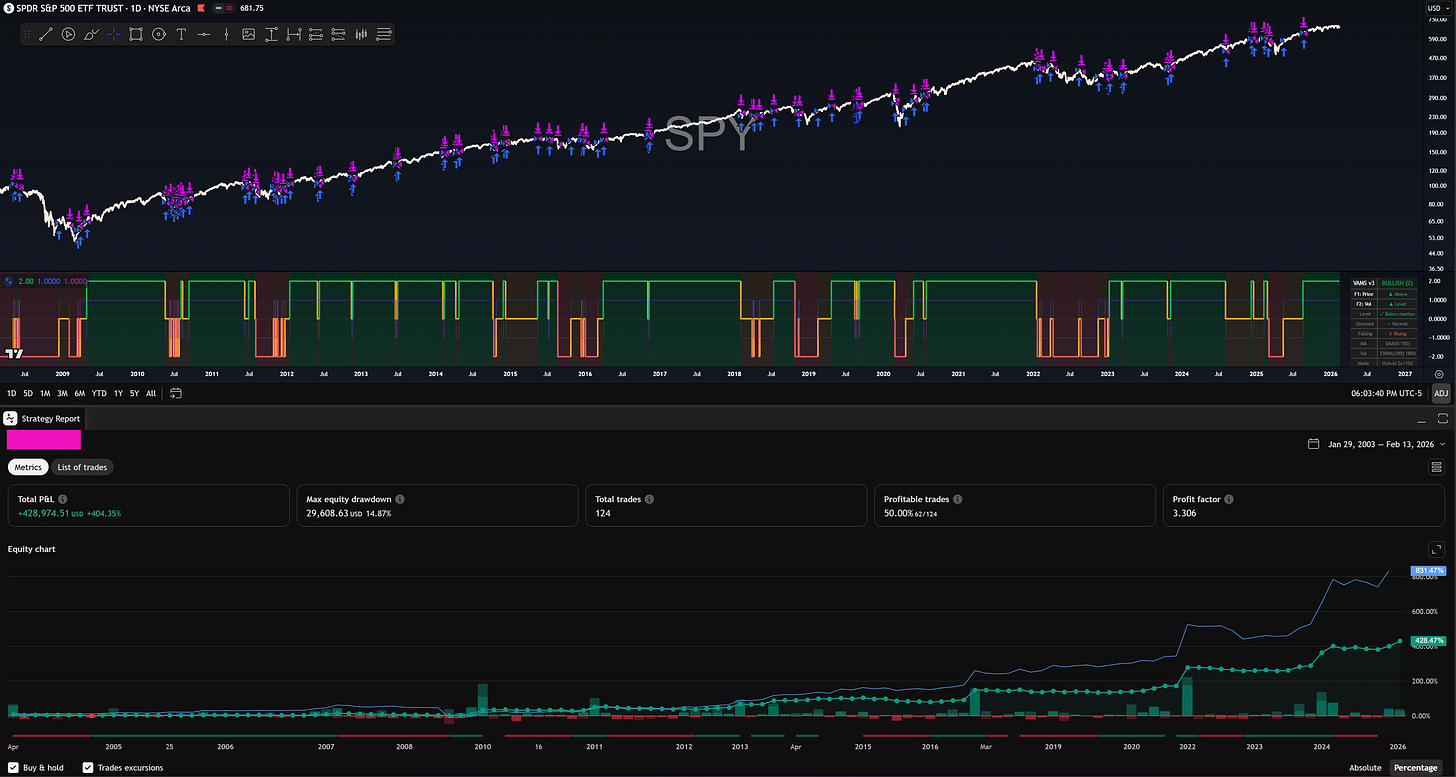Toggle the Buy & hold checkbox
Image resolution: width=1456 pixels, height=777 pixels.
click(x=14, y=767)
